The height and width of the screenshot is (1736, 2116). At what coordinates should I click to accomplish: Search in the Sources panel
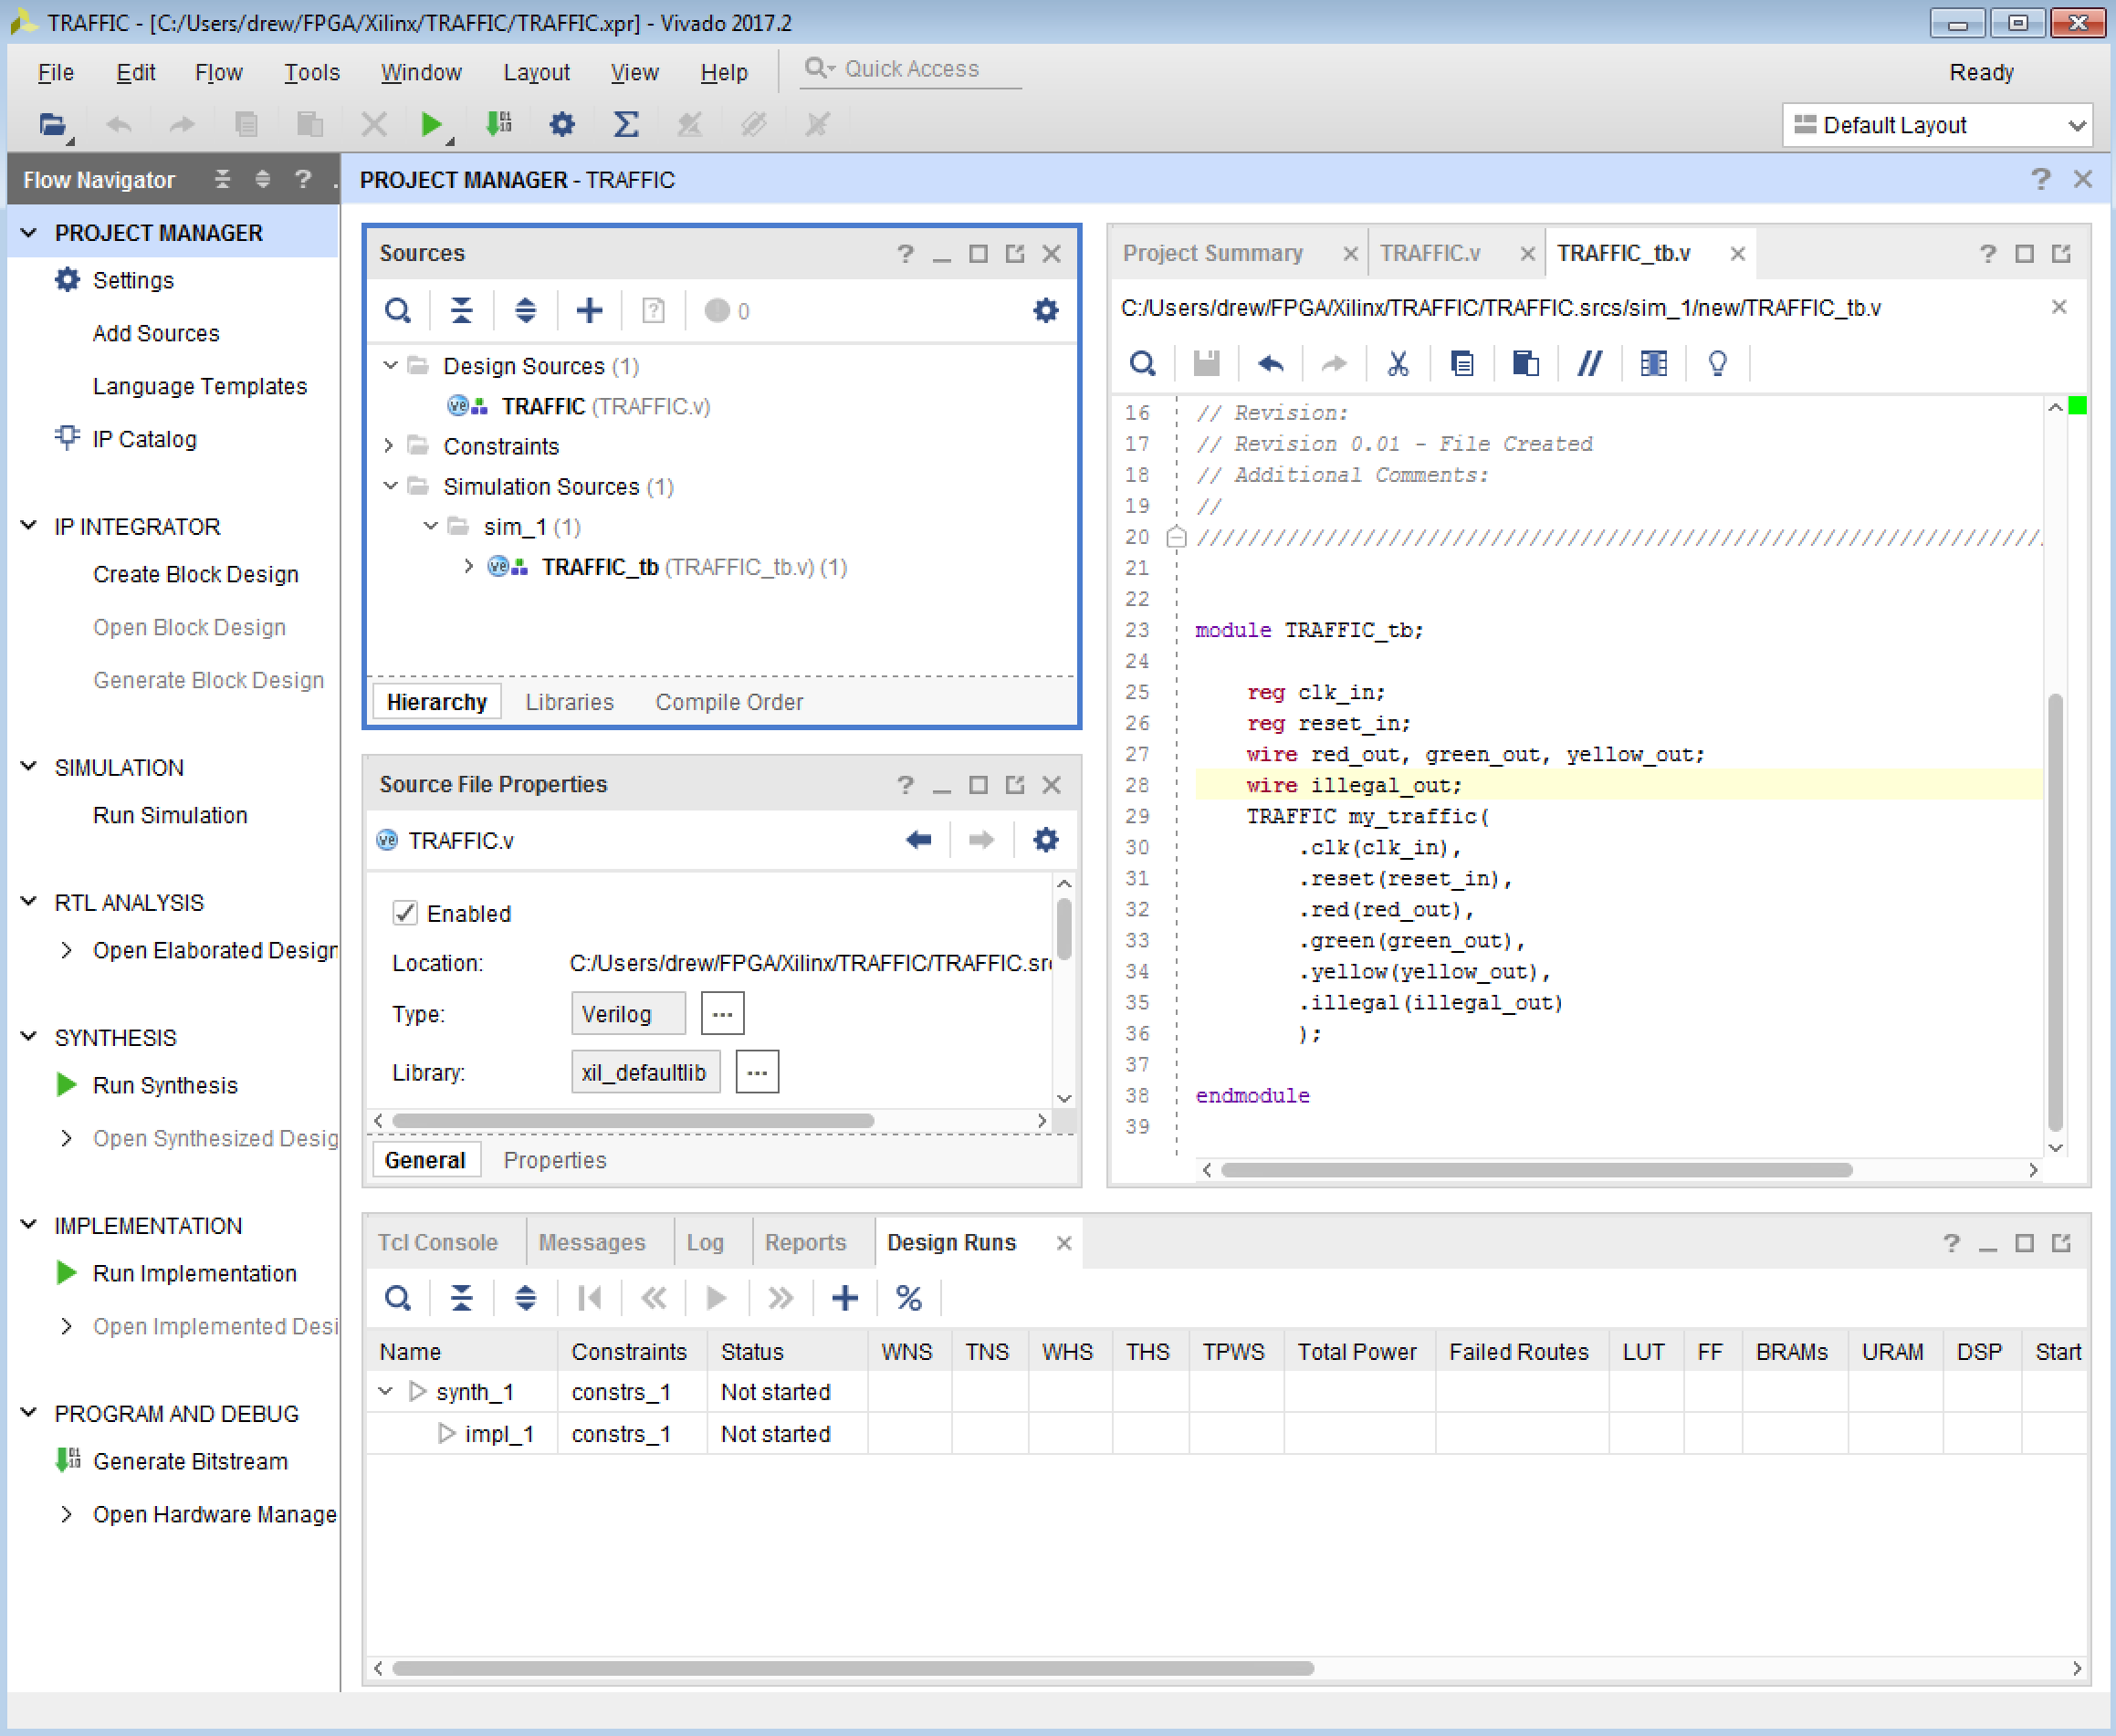tap(398, 311)
